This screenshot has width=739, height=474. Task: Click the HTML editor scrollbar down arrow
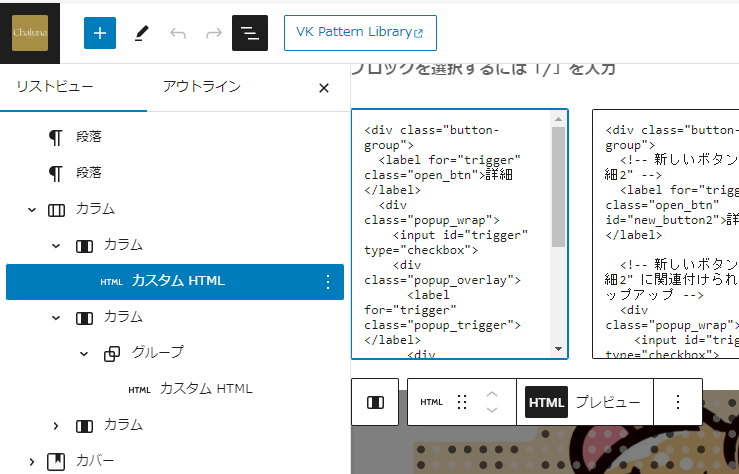[558, 349]
